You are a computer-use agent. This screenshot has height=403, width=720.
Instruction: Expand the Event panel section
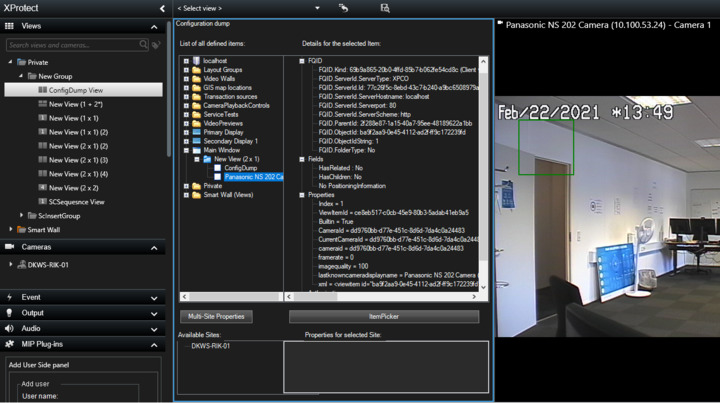[154, 298]
